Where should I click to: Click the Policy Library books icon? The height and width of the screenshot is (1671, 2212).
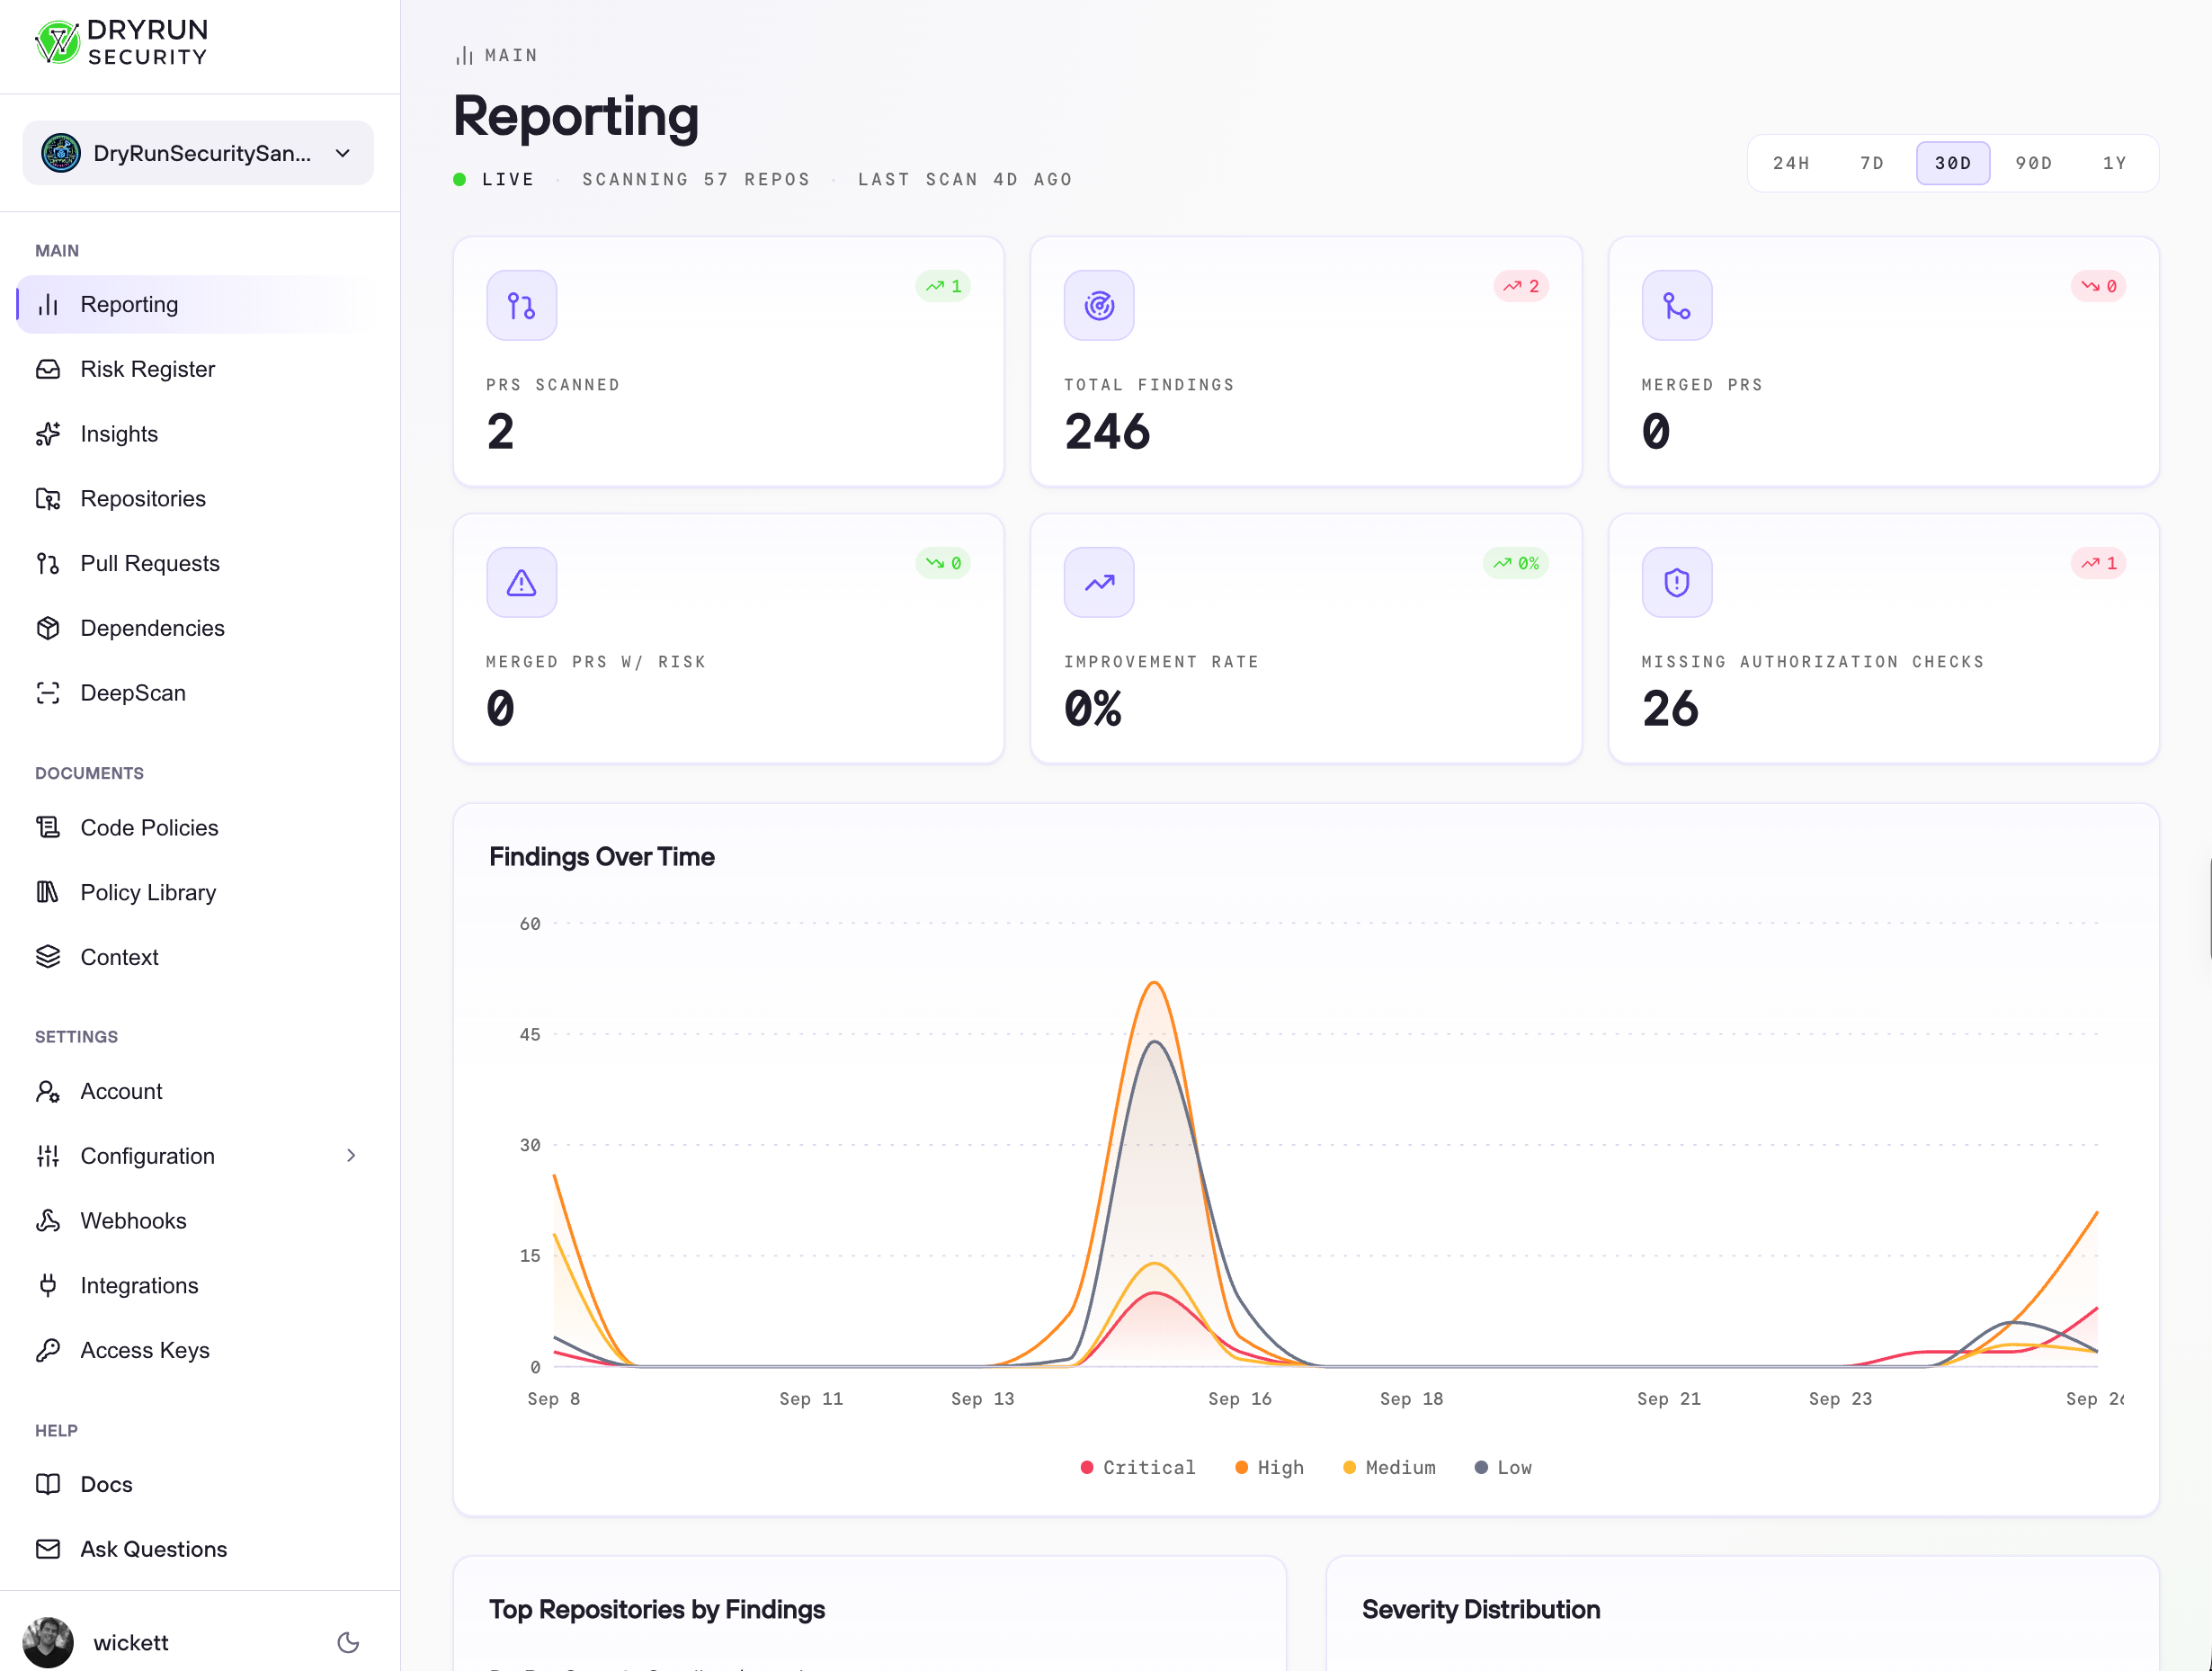pos(48,892)
